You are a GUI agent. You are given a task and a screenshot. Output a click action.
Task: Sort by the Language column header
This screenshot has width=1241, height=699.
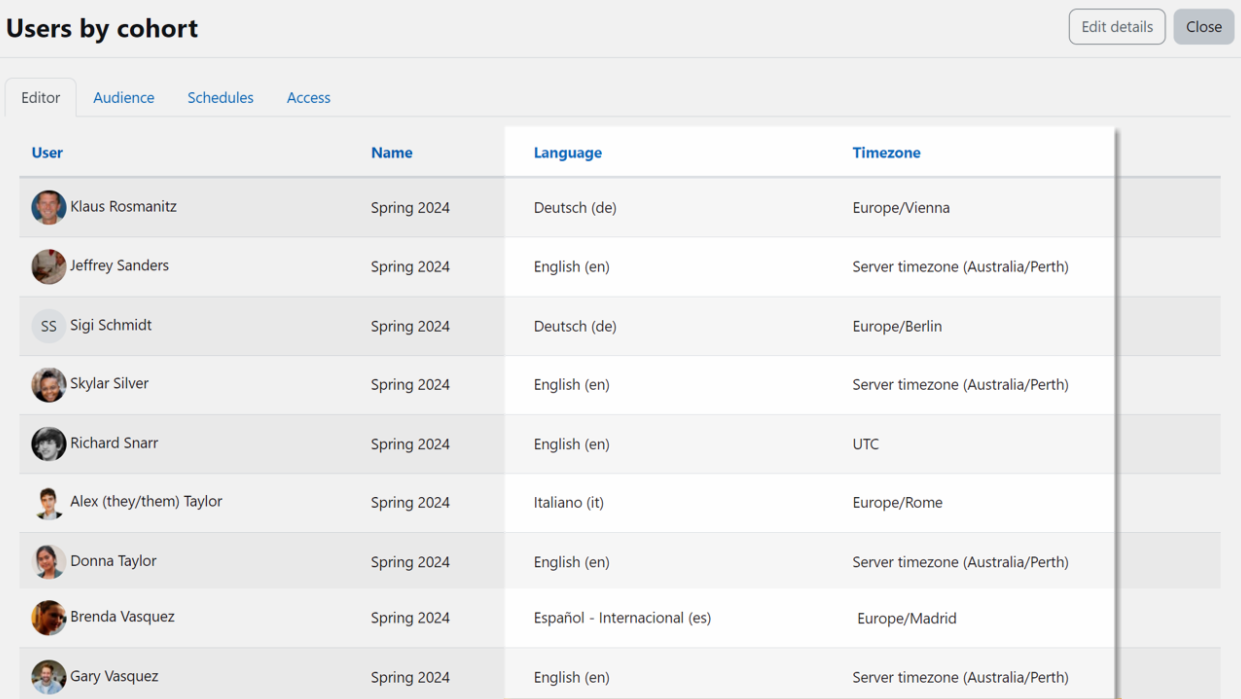pos(567,153)
